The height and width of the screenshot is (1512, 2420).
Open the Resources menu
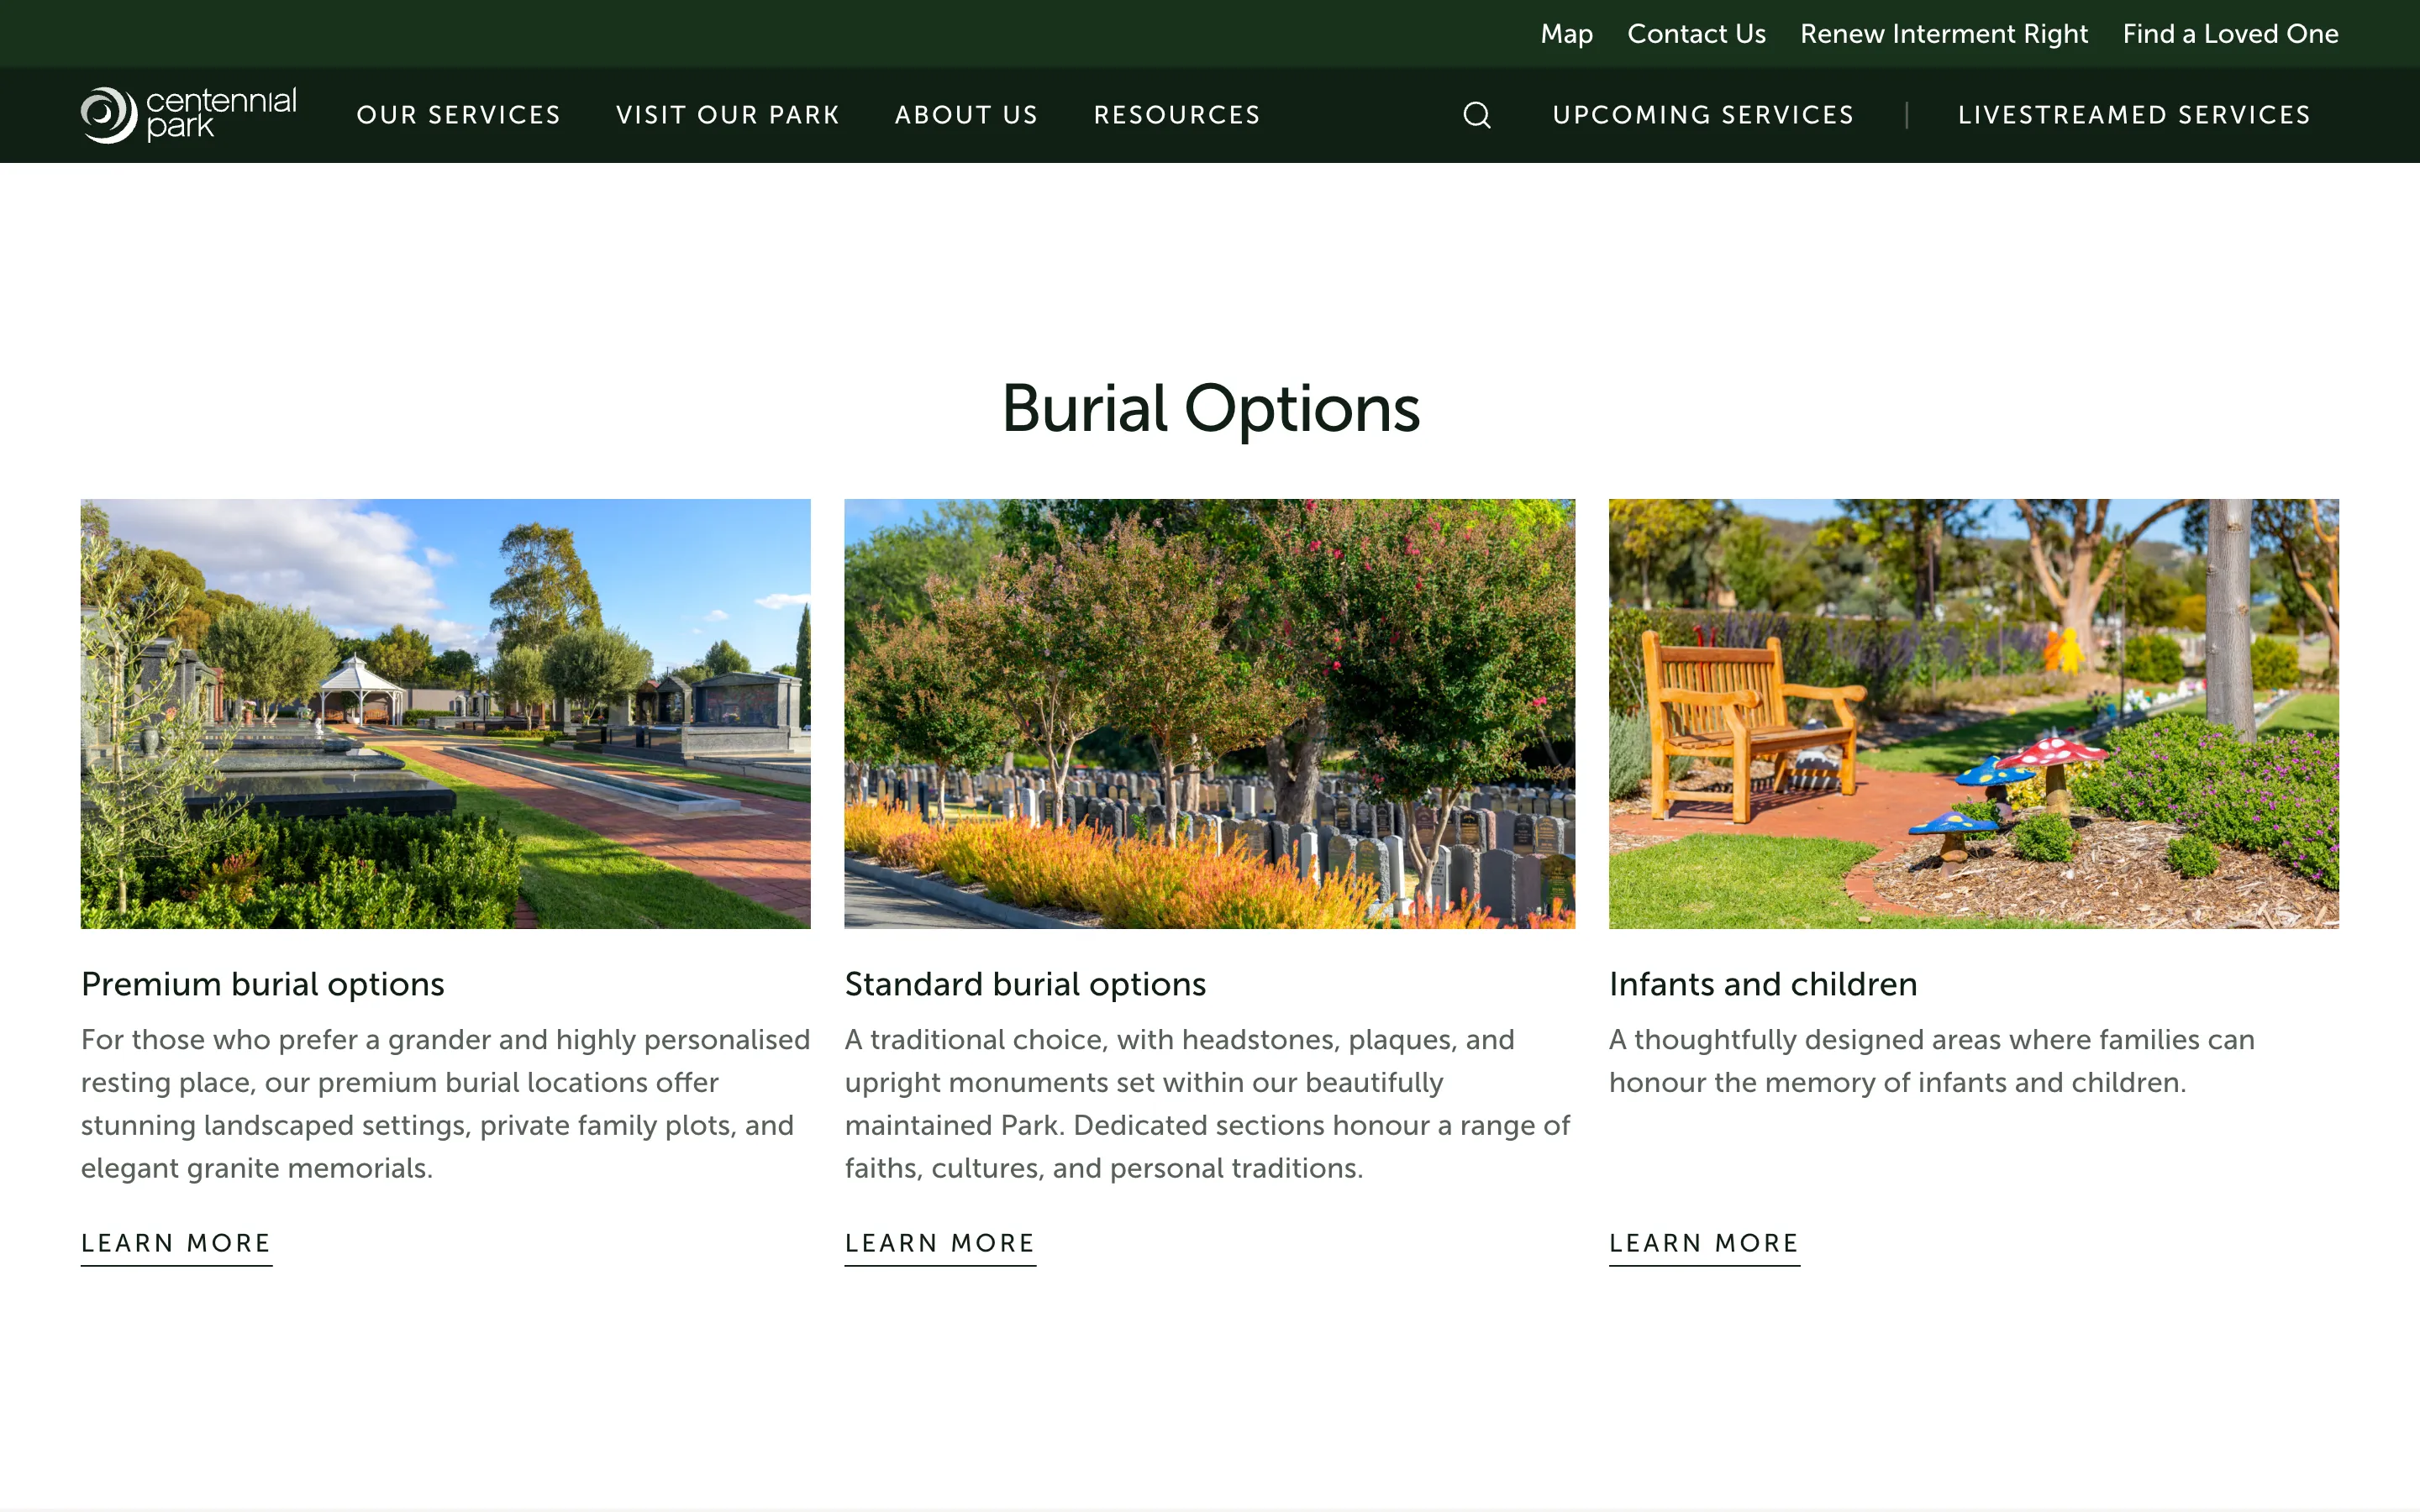[1176, 115]
